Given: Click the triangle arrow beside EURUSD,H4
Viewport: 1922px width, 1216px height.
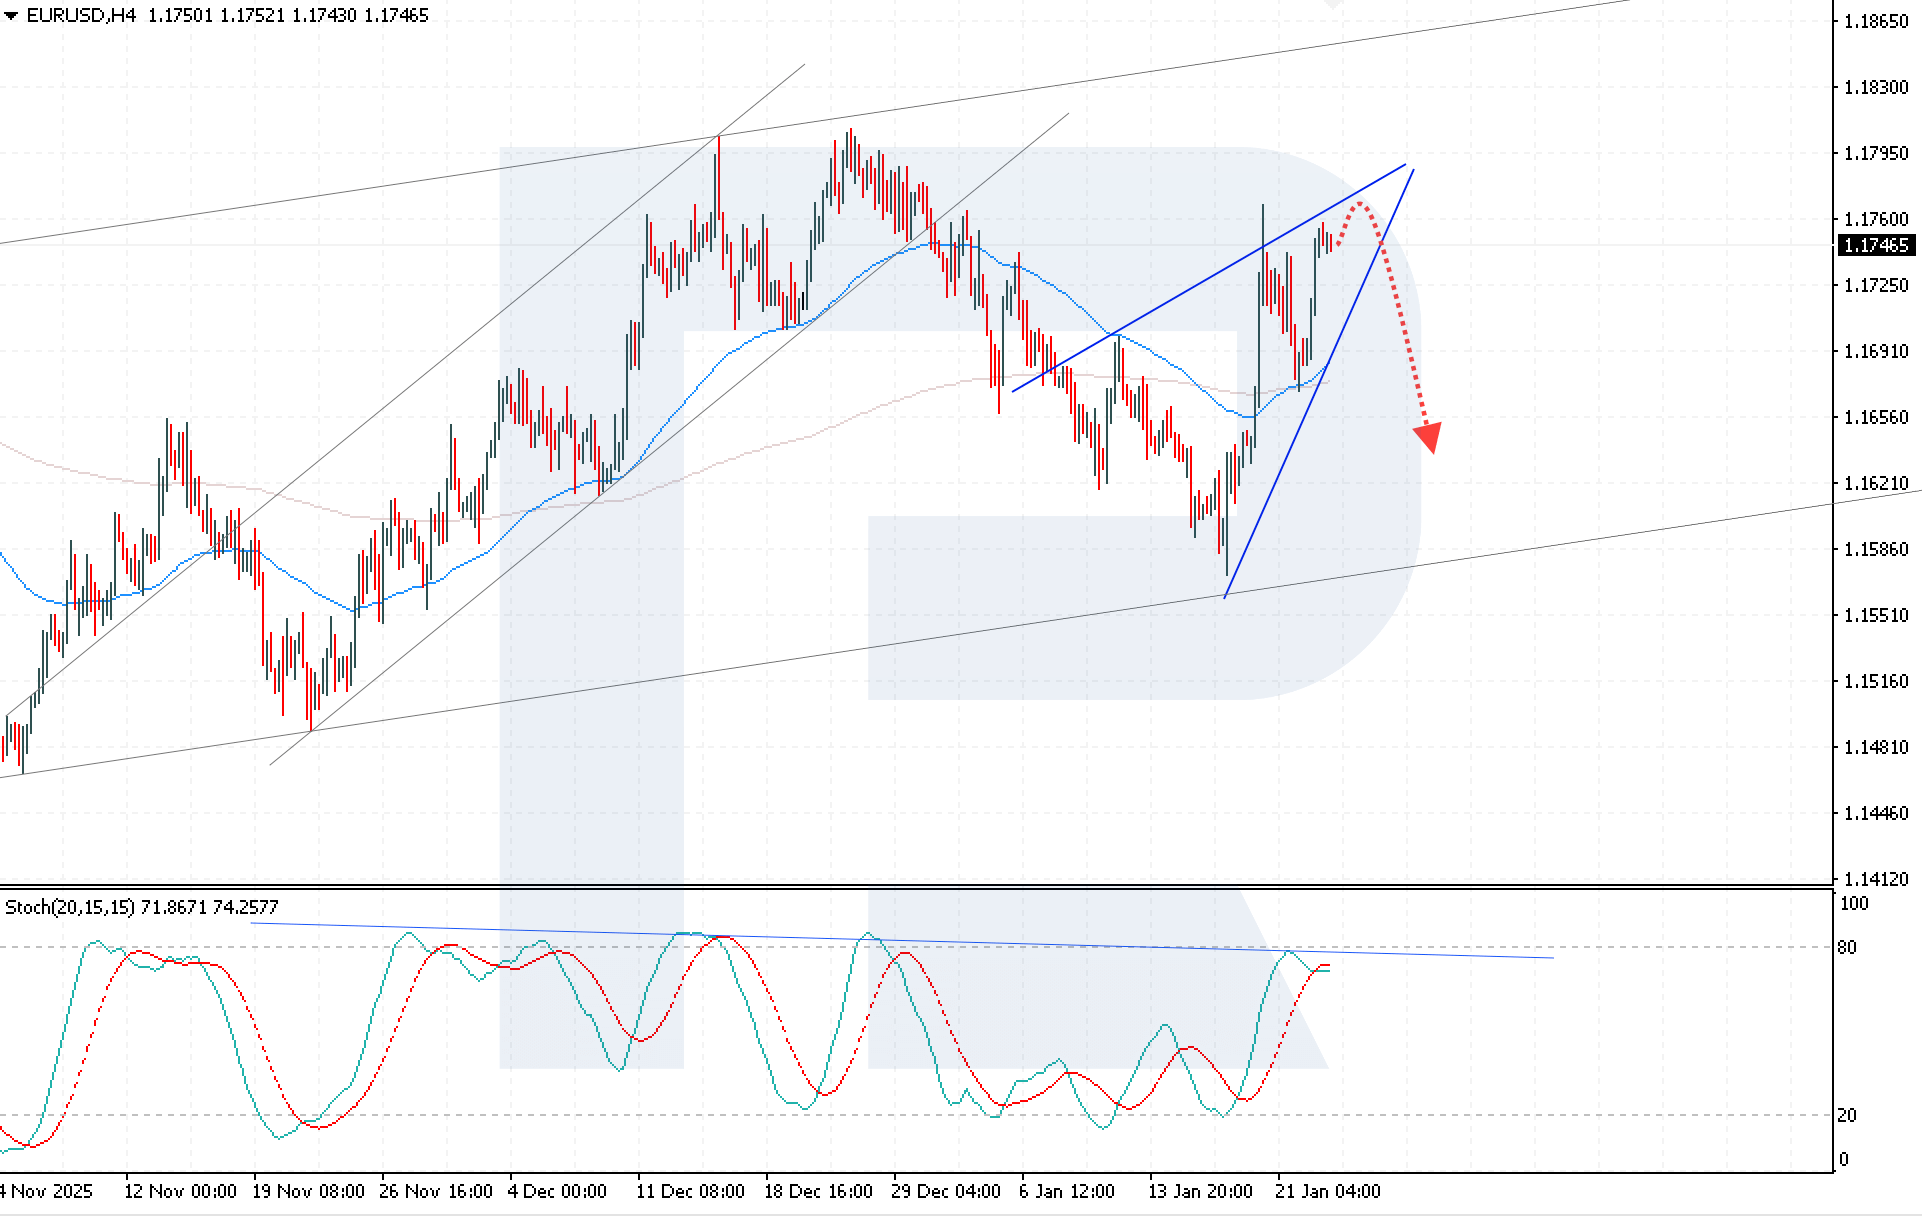Looking at the screenshot, I should click(11, 16).
